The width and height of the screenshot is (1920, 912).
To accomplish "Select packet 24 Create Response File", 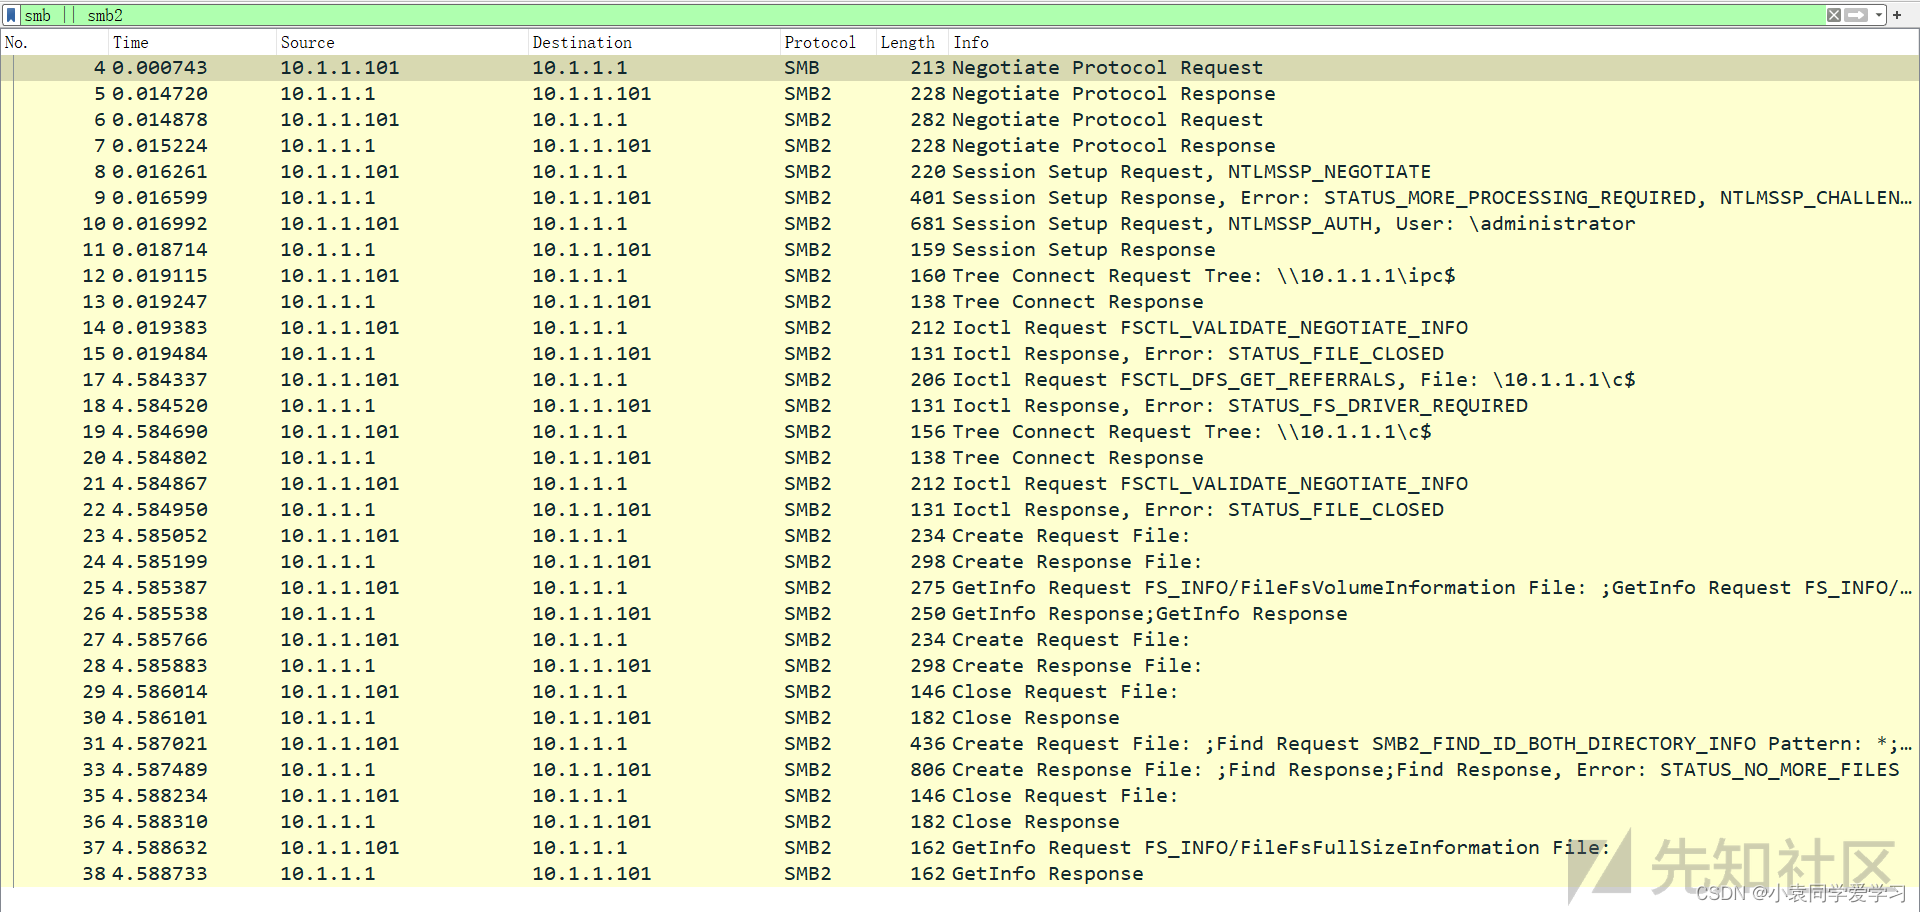I will [x=960, y=562].
